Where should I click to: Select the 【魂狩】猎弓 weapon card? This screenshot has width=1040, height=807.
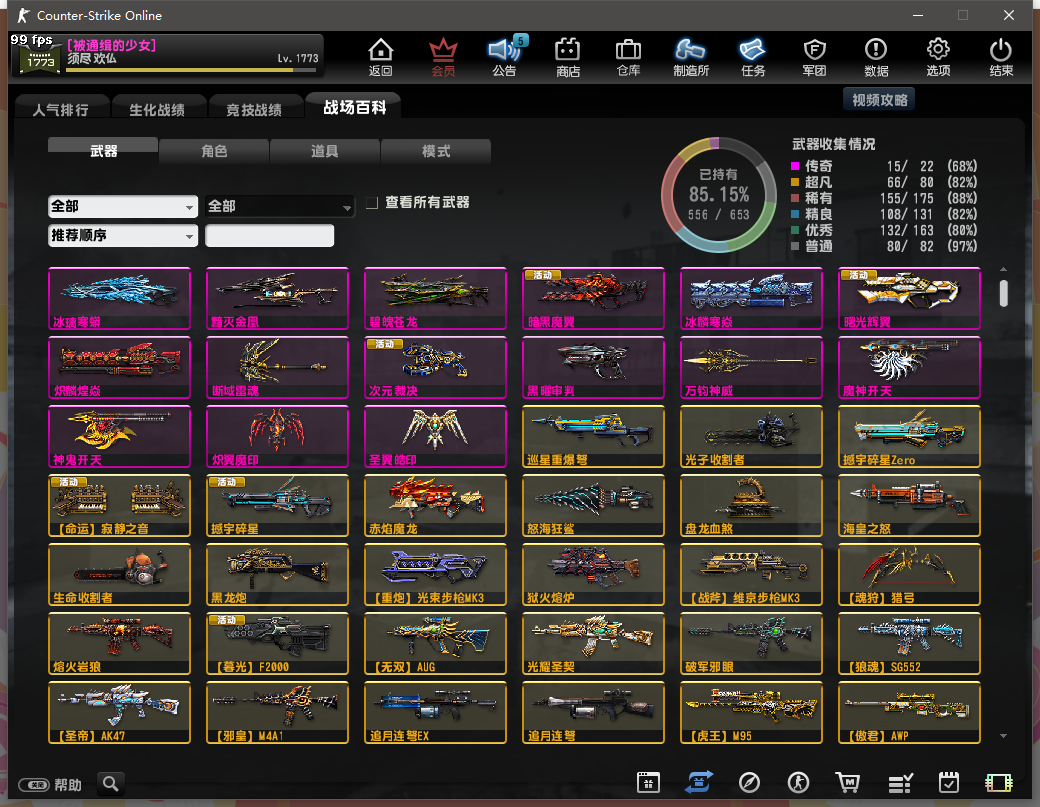tap(909, 574)
